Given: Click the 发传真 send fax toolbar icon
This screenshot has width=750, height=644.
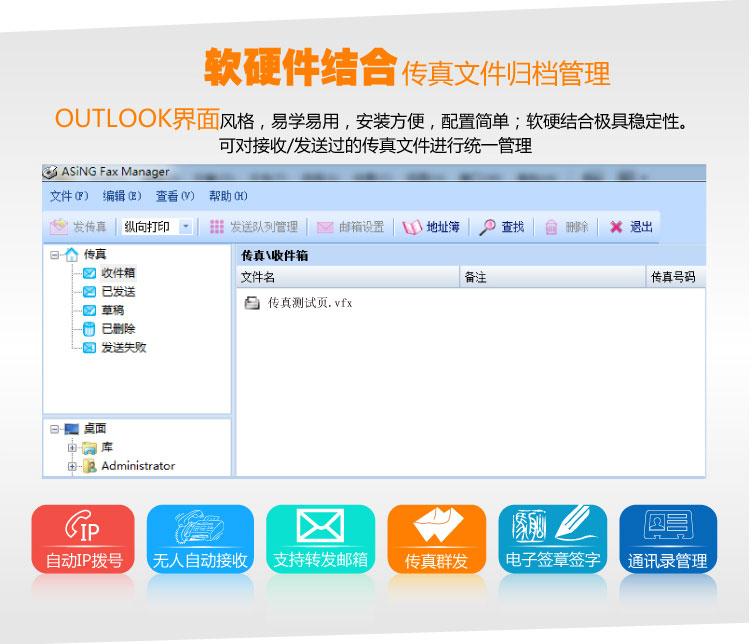Looking at the screenshot, I should (x=59, y=227).
